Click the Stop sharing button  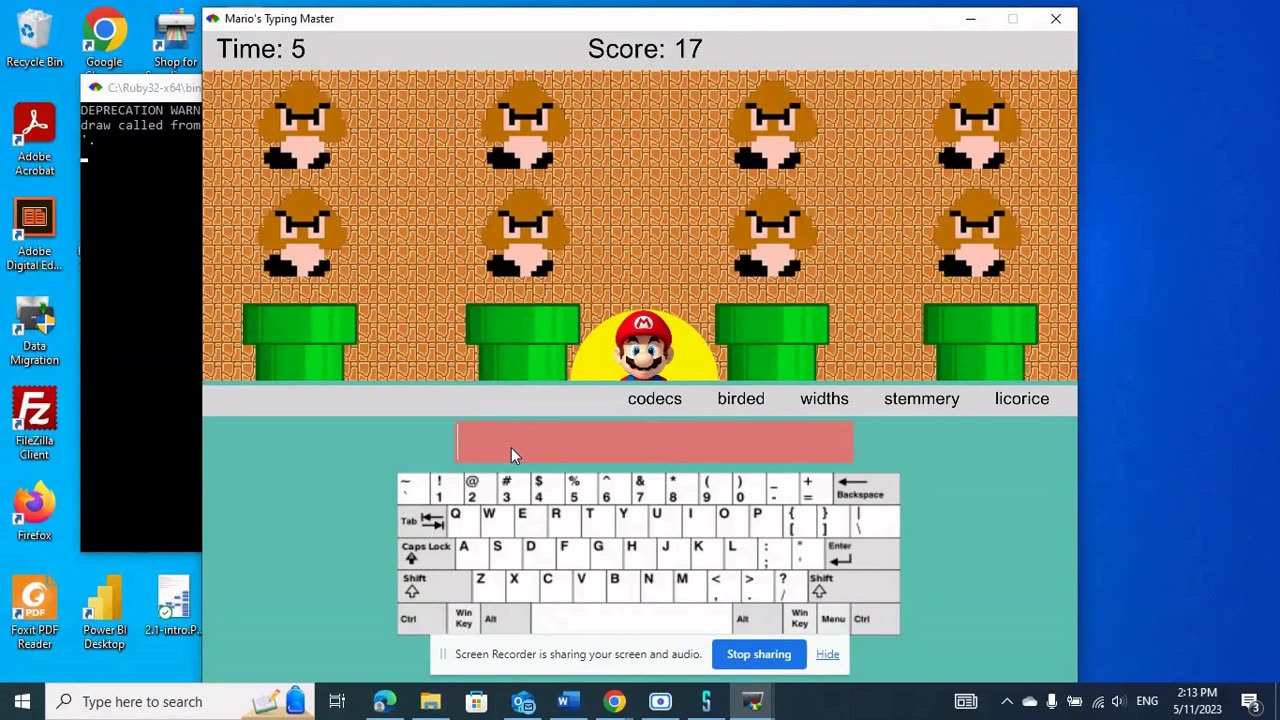[759, 654]
